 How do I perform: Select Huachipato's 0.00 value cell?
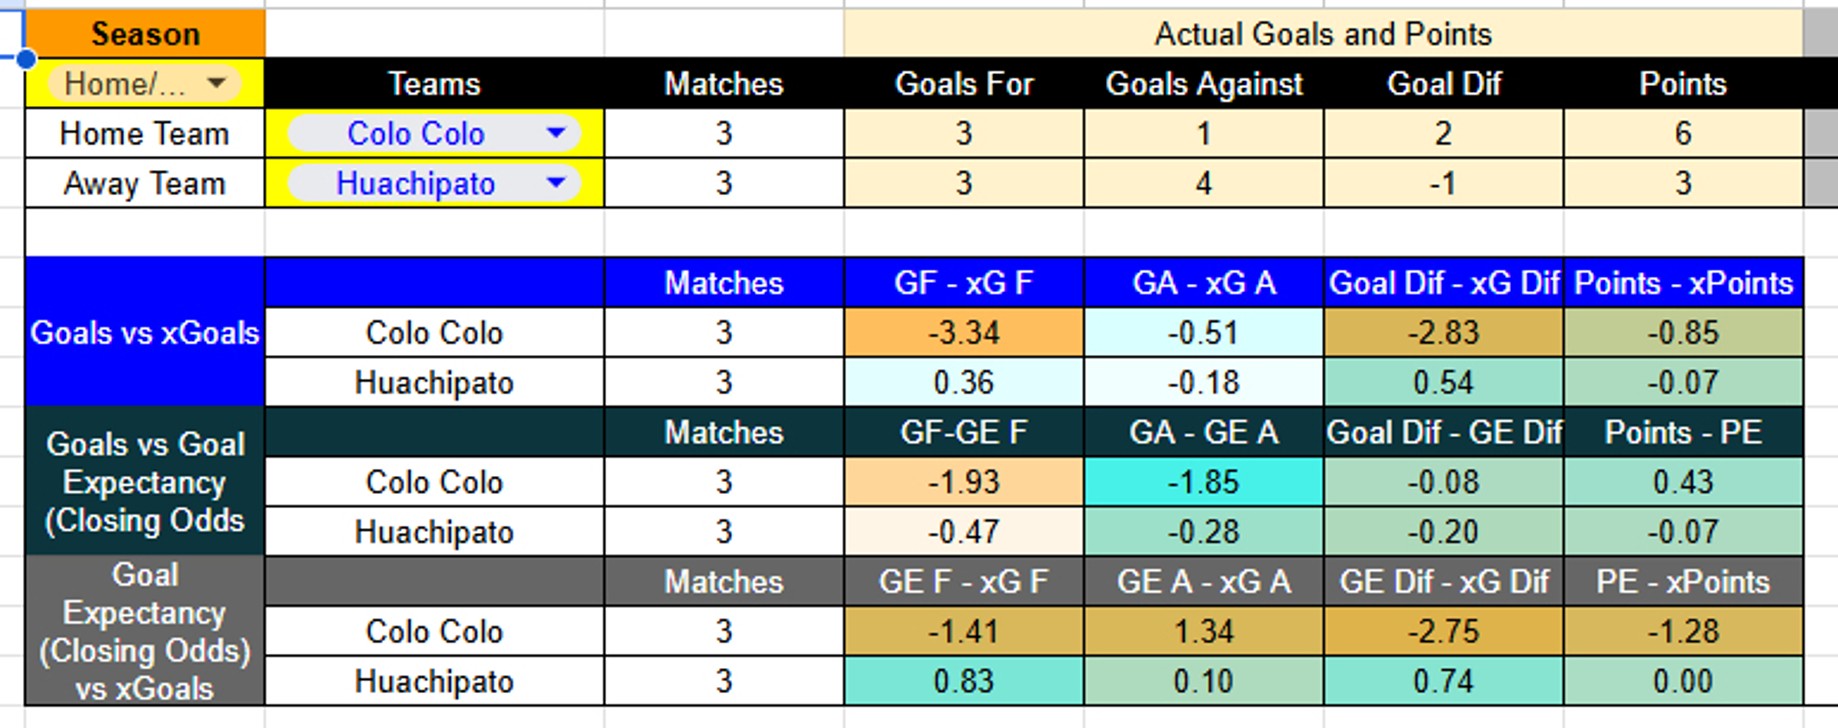click(1682, 681)
